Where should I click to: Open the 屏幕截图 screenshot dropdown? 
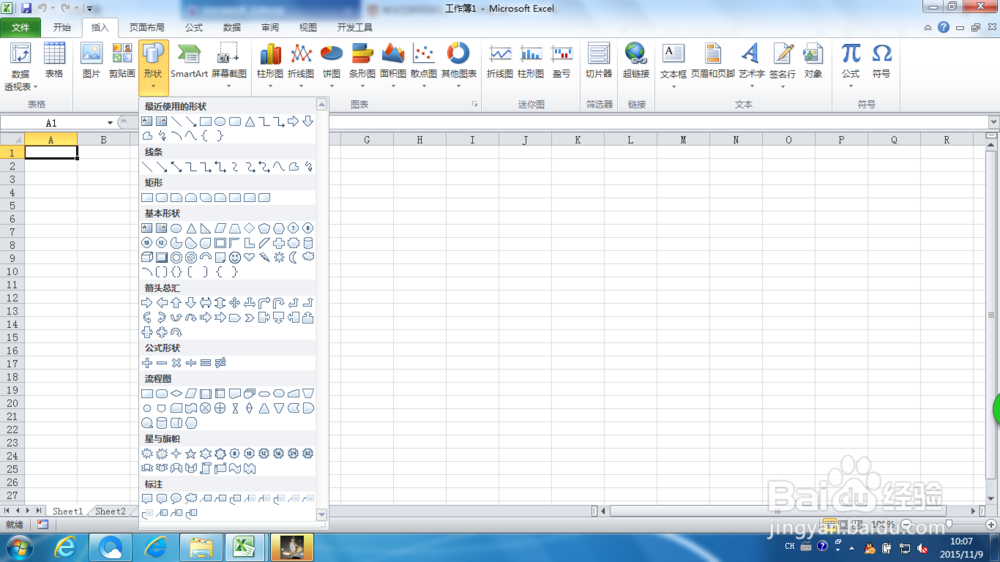pyautogui.click(x=228, y=86)
